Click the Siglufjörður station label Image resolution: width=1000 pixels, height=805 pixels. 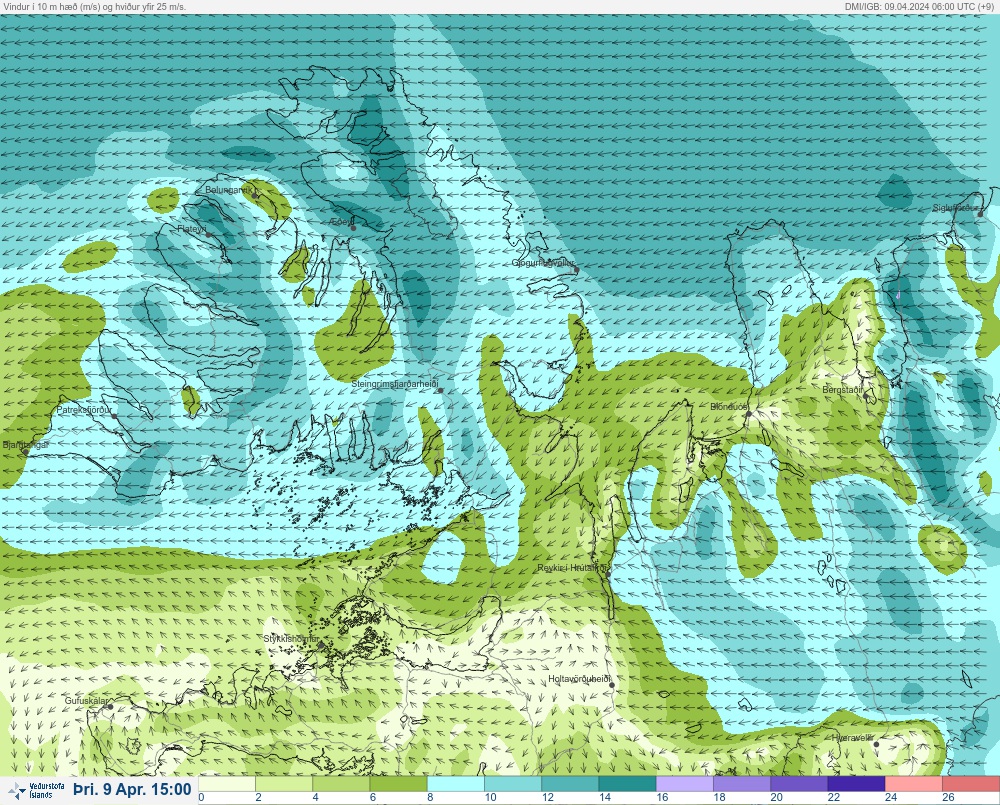pos(955,208)
